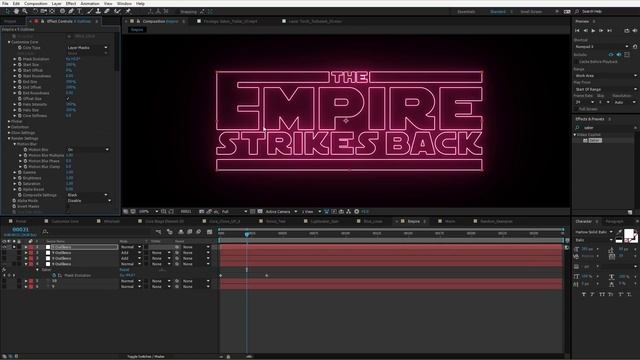The width and height of the screenshot is (640, 360).
Task: Open File menu
Action: (x=5, y=3)
